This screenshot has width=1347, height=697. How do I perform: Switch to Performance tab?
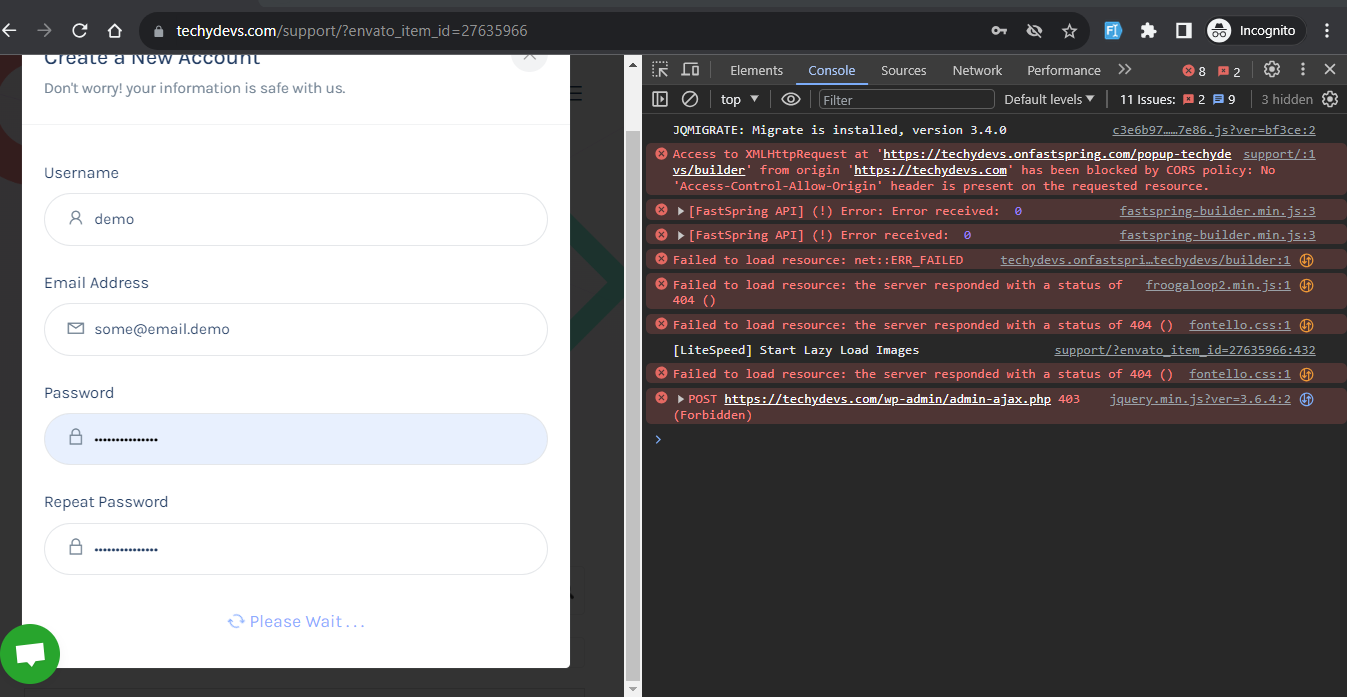click(1064, 70)
